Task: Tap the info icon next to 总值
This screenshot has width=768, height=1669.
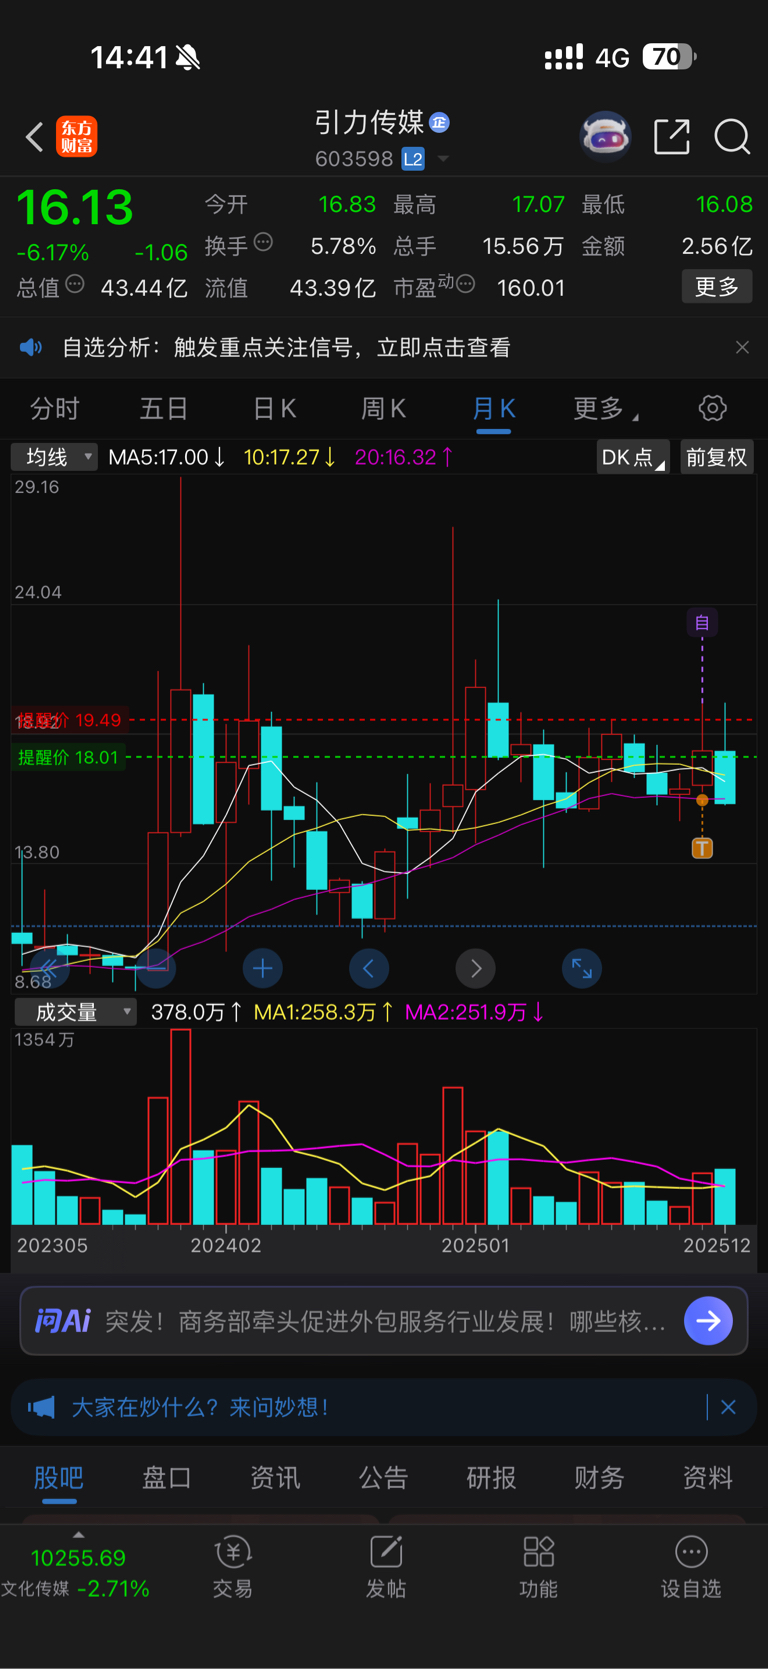Action: click(75, 285)
